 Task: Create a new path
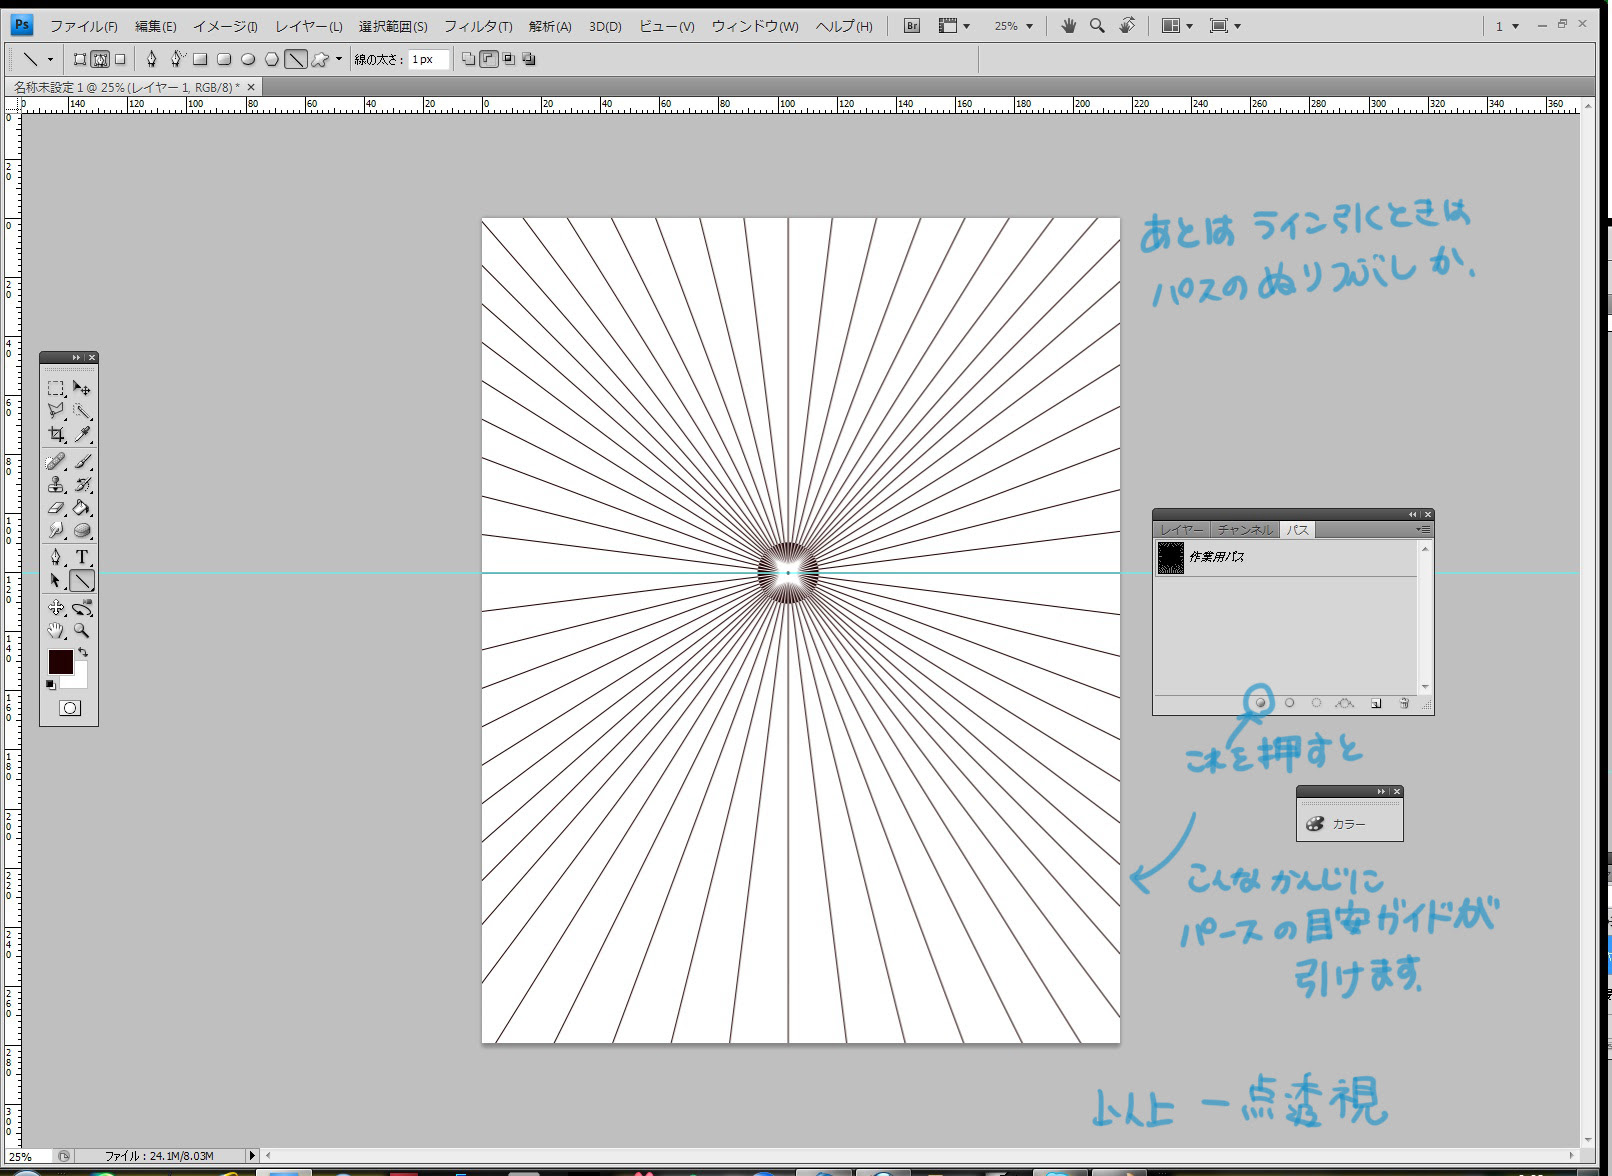click(x=1376, y=703)
